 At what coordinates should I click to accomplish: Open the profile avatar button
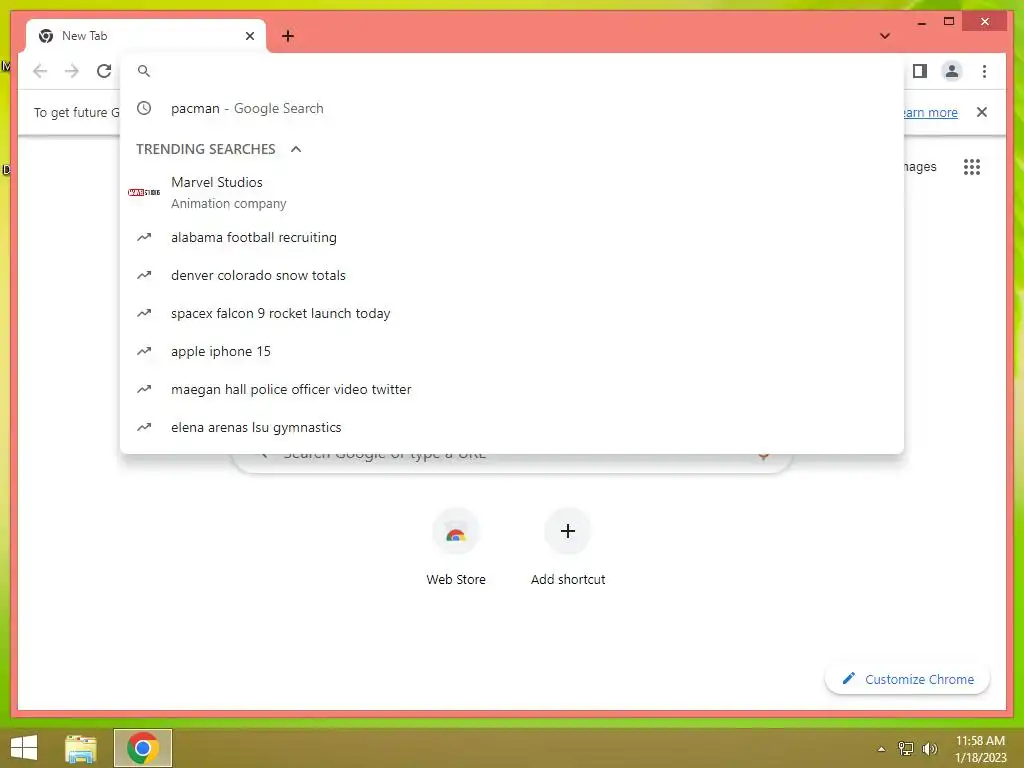point(952,71)
